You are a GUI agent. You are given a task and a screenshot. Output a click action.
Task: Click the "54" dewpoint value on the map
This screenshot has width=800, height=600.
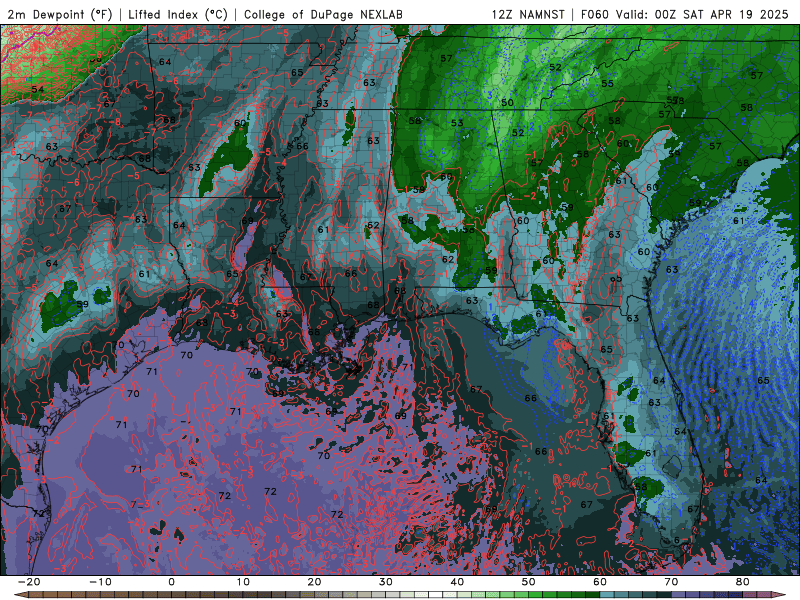coord(38,89)
